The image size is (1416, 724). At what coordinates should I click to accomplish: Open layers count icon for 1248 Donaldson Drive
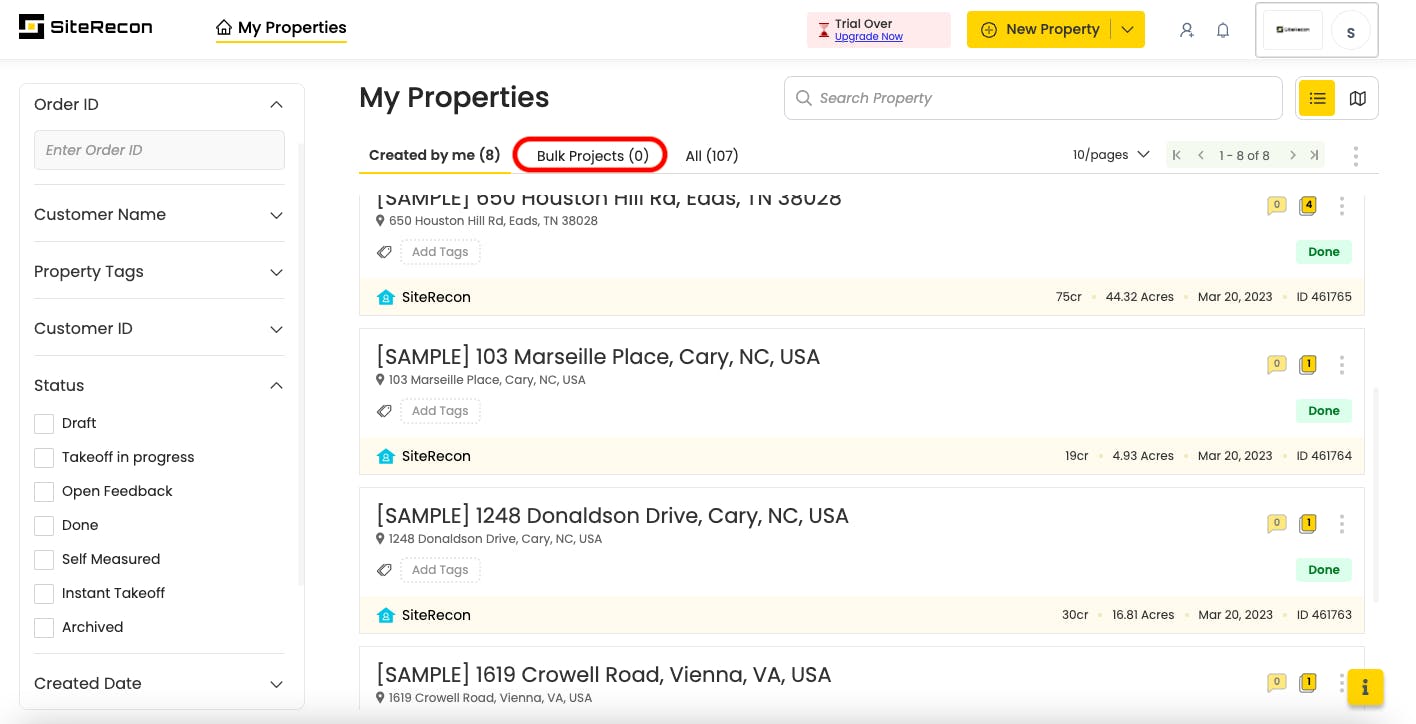[1307, 524]
